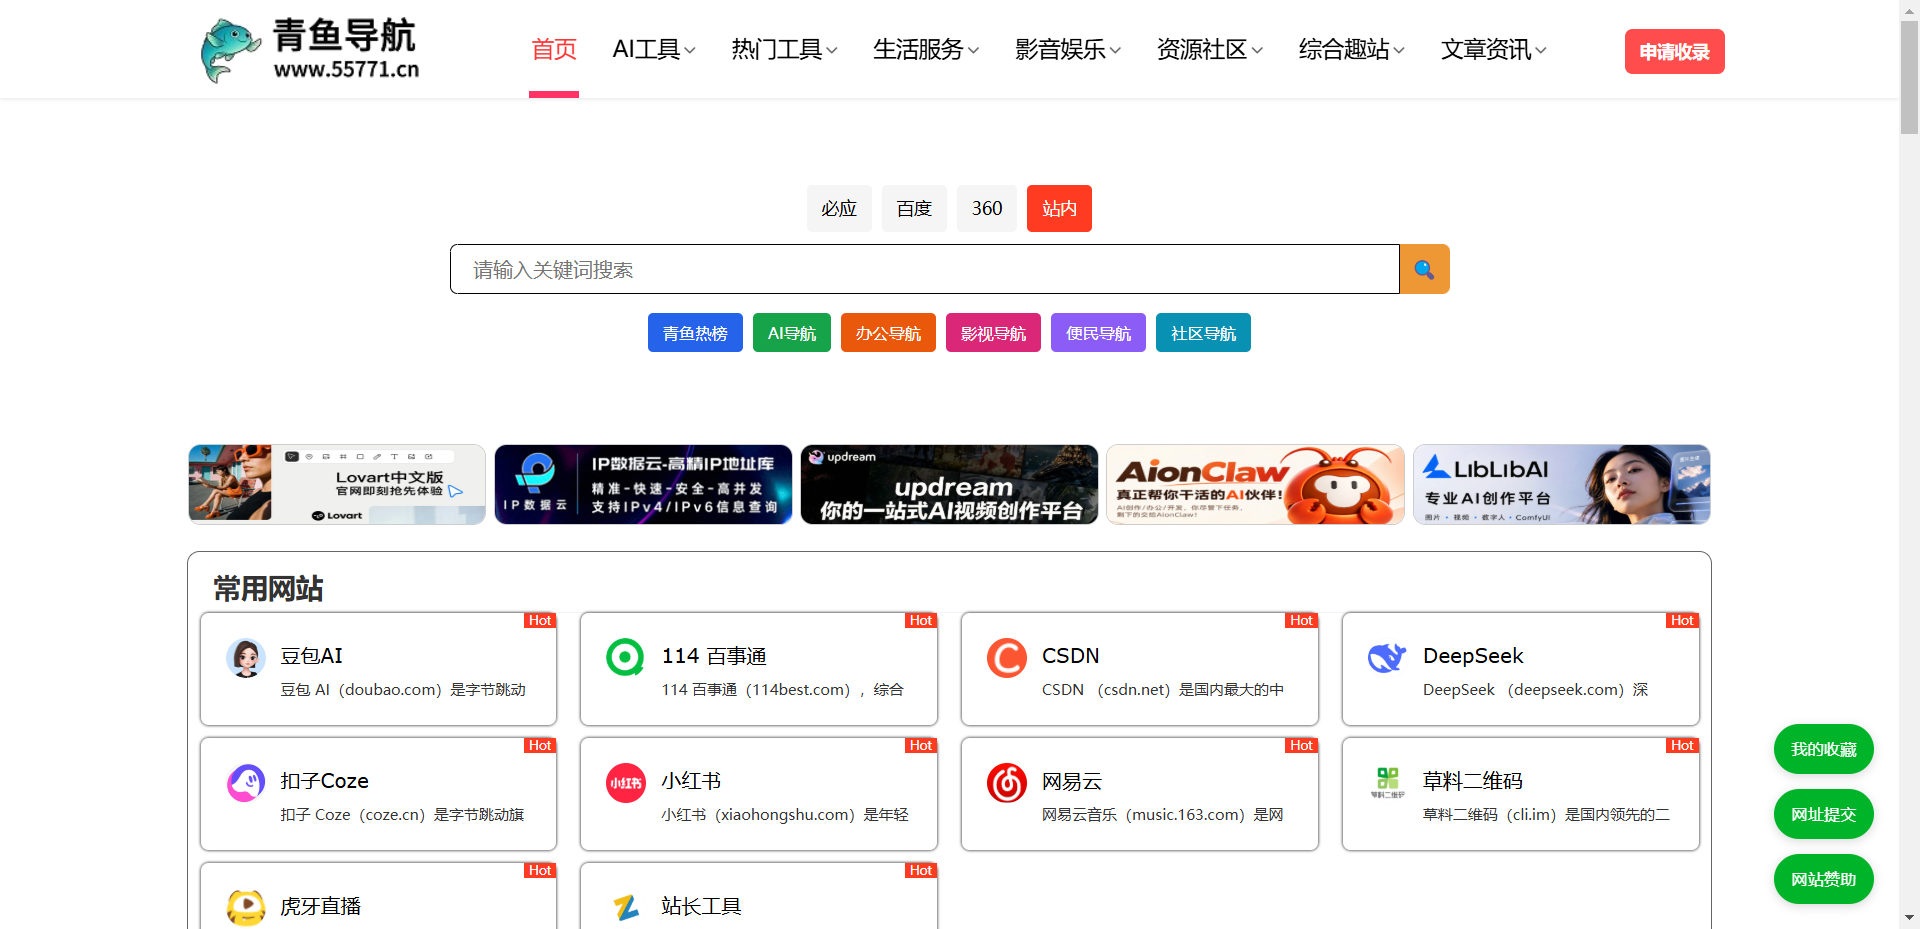
Task: Open the updream AI视频创作平台 banner
Action: [x=949, y=484]
